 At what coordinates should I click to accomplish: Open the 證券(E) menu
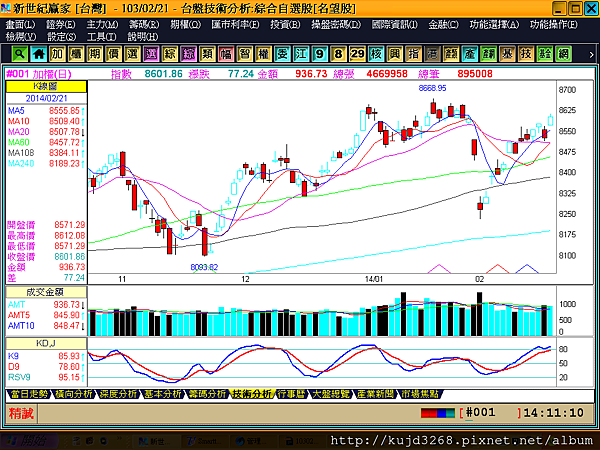pos(61,25)
